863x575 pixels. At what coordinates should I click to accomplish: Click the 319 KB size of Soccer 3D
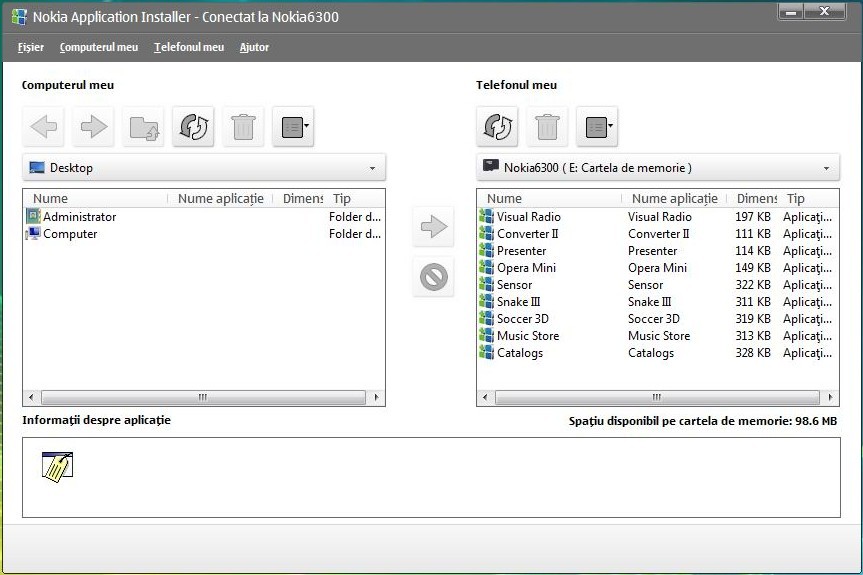click(753, 319)
